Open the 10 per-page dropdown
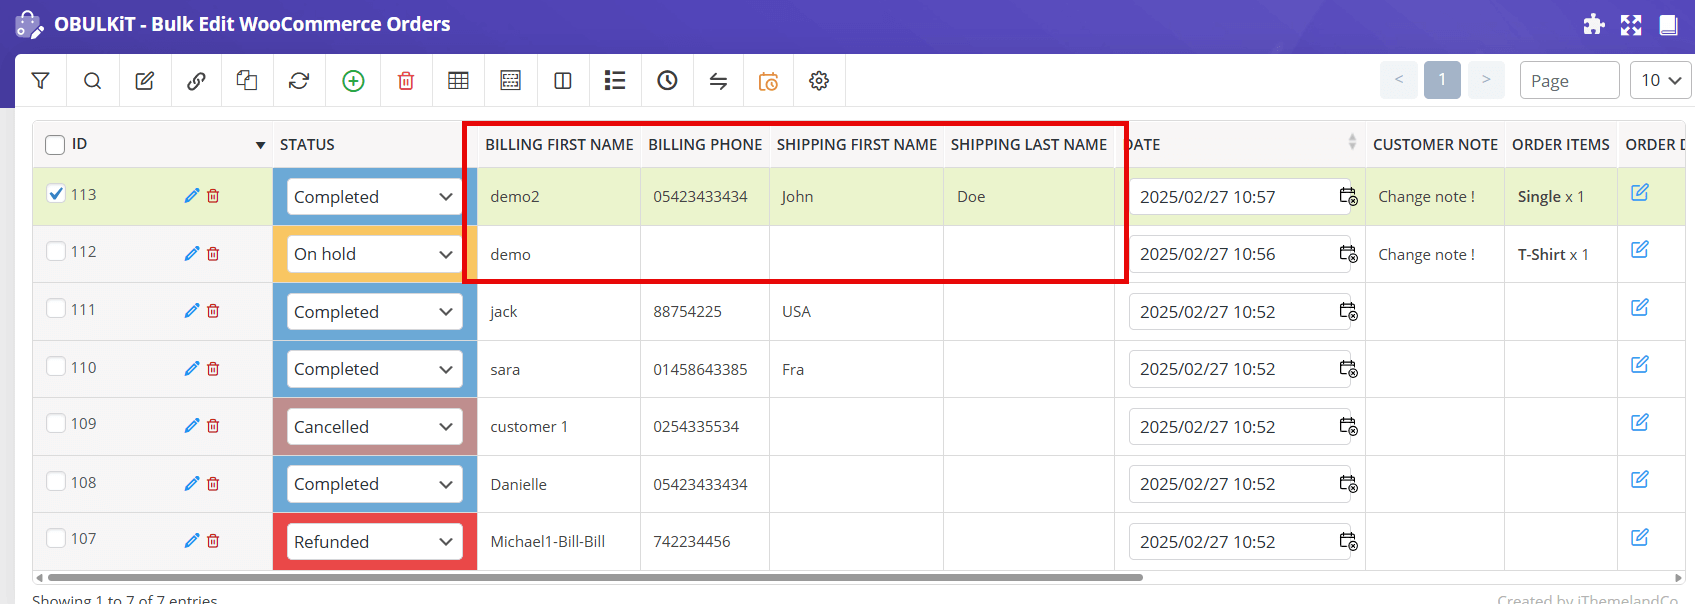 [x=1660, y=80]
